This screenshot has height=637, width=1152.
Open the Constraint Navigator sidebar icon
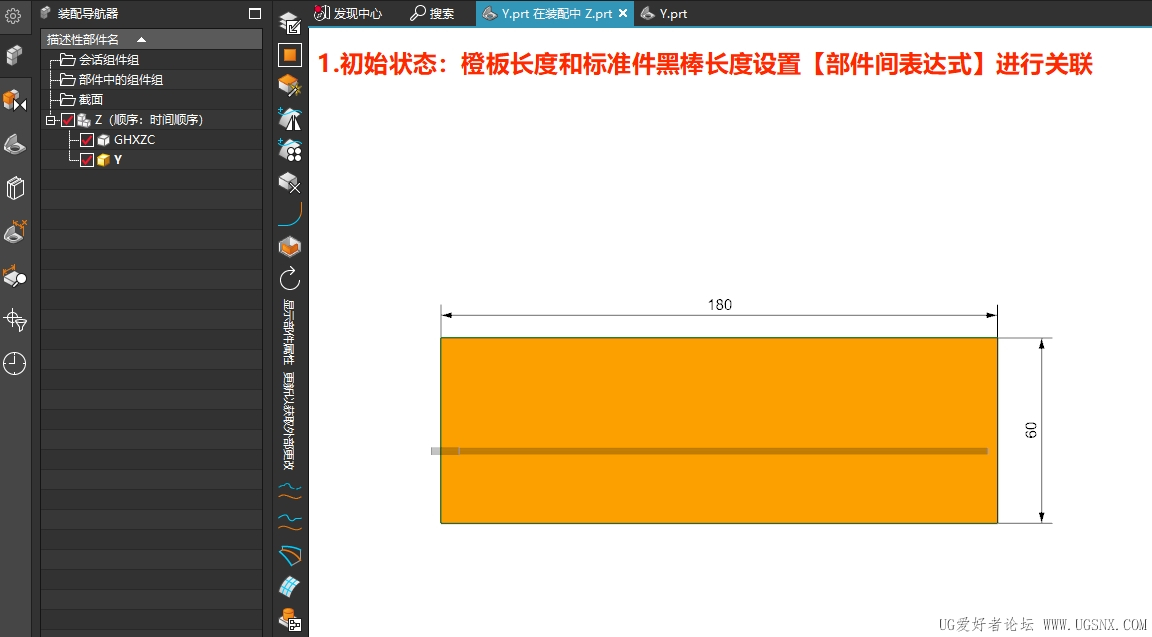click(14, 100)
